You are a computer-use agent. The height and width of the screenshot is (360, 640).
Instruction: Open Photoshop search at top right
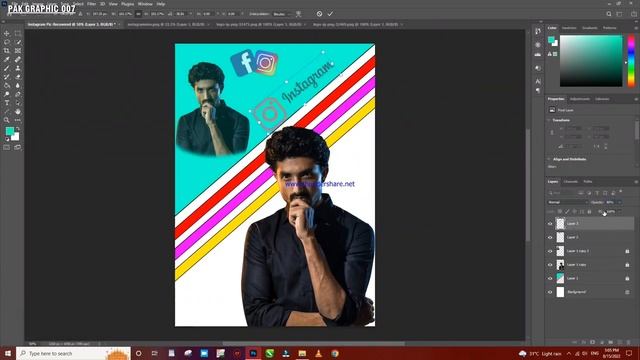click(609, 14)
